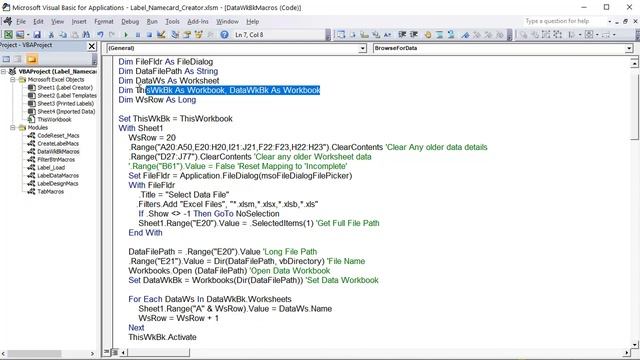Select Sheet3 (Printed Labels) in tree
This screenshot has height=360, width=640.
65,104
